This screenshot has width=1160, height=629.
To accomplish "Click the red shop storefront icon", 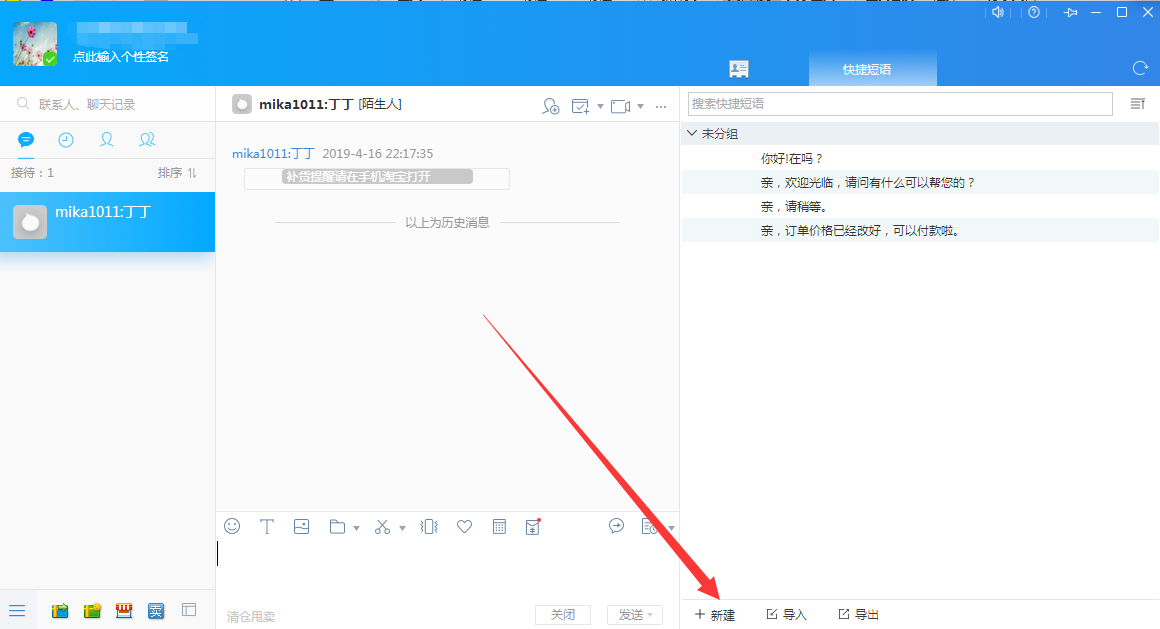I will [124, 610].
